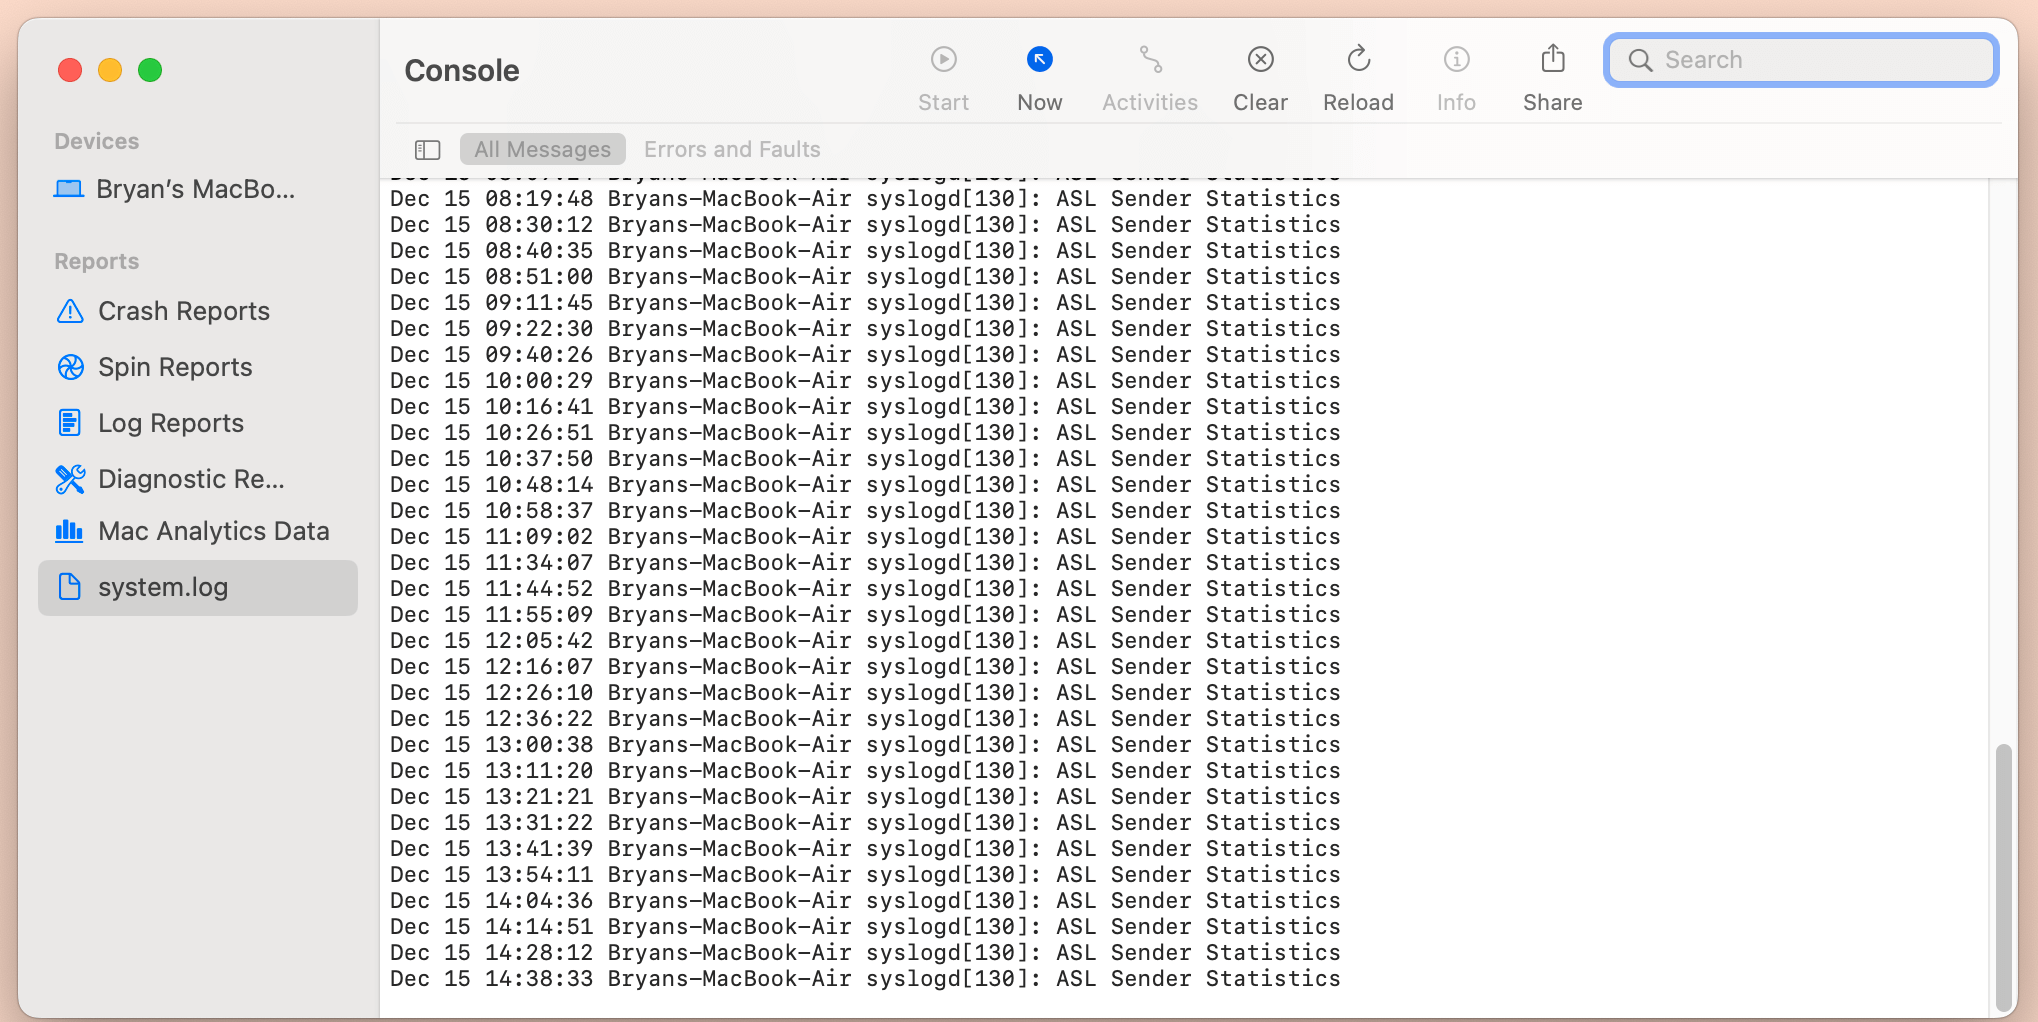Screen dimensions: 2038x1022
Task: Switch to Errors and Faults filter
Action: (732, 150)
